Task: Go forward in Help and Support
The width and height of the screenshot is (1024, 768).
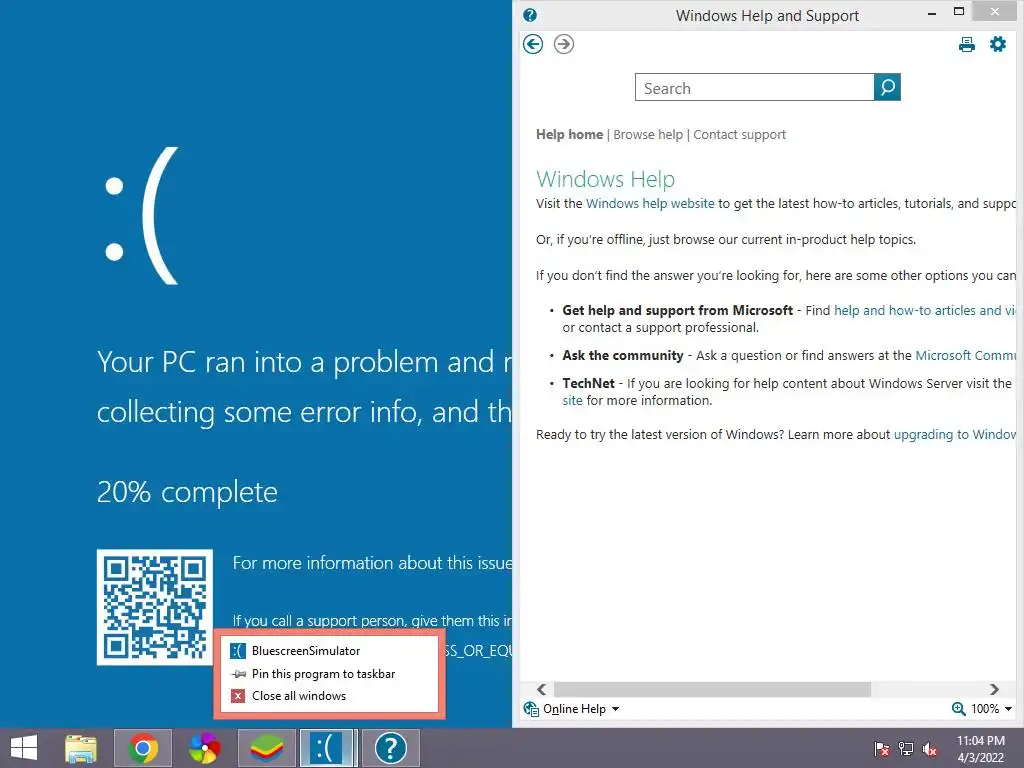Action: click(564, 44)
